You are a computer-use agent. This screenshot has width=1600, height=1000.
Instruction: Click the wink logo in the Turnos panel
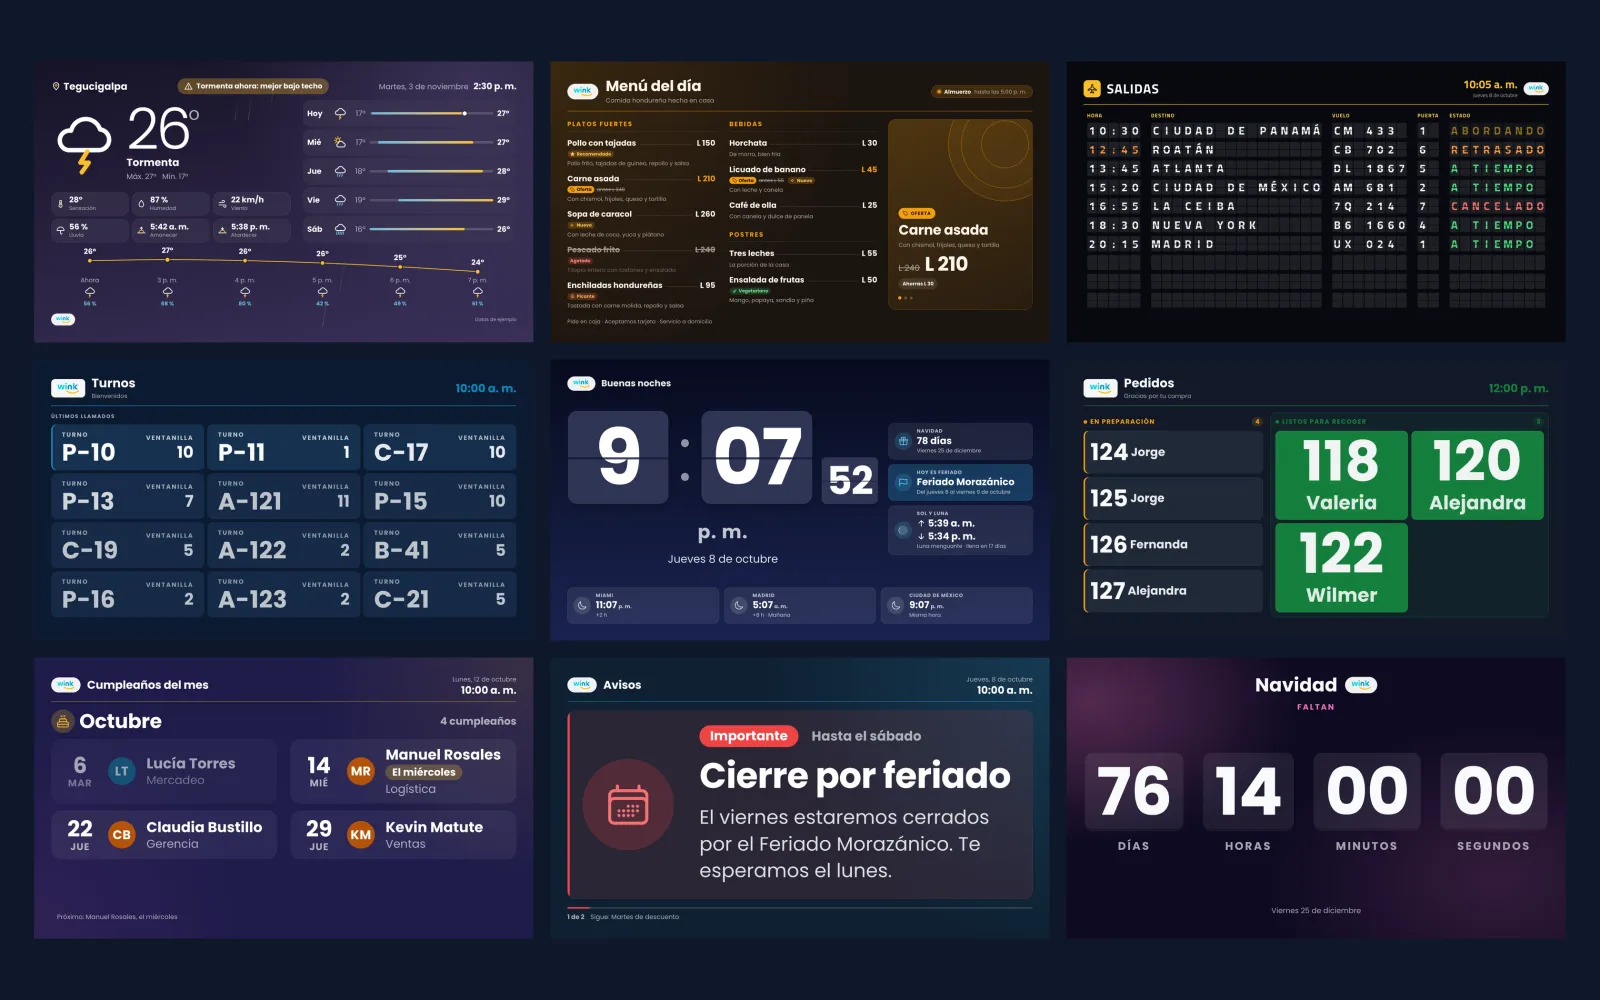click(67, 388)
